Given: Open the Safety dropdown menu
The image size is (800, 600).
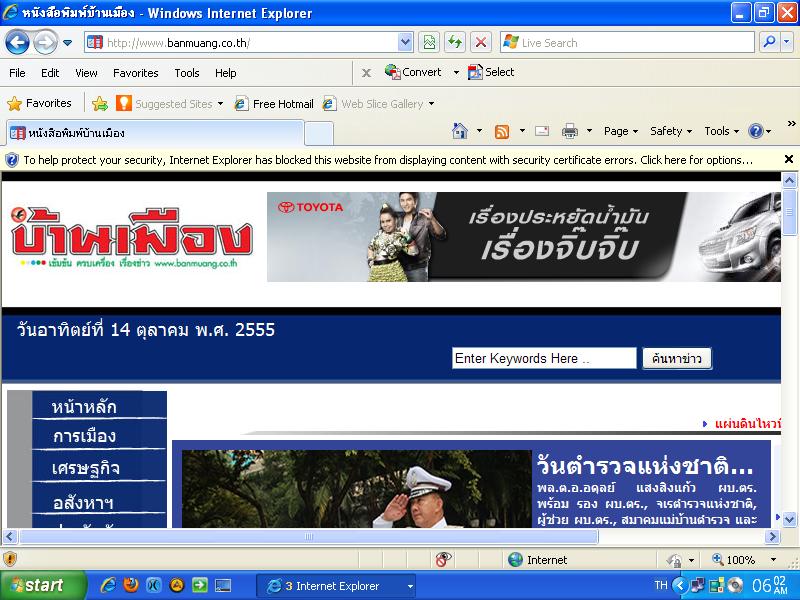Looking at the screenshot, I should 671,131.
